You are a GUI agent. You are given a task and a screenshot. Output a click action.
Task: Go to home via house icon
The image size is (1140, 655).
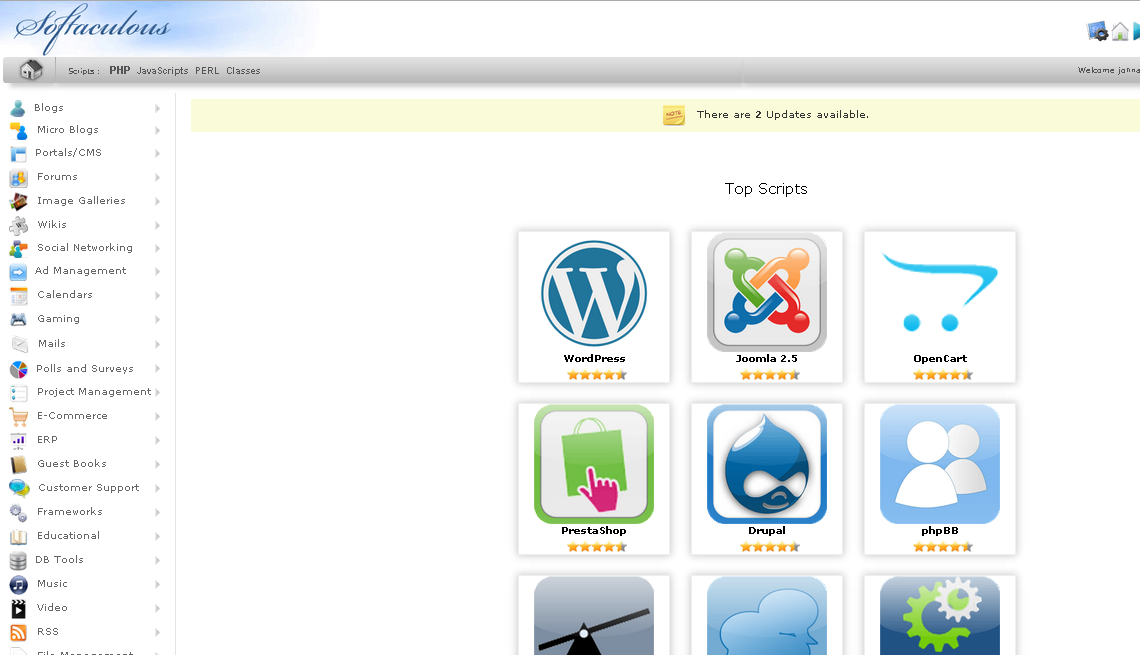tap(31, 70)
